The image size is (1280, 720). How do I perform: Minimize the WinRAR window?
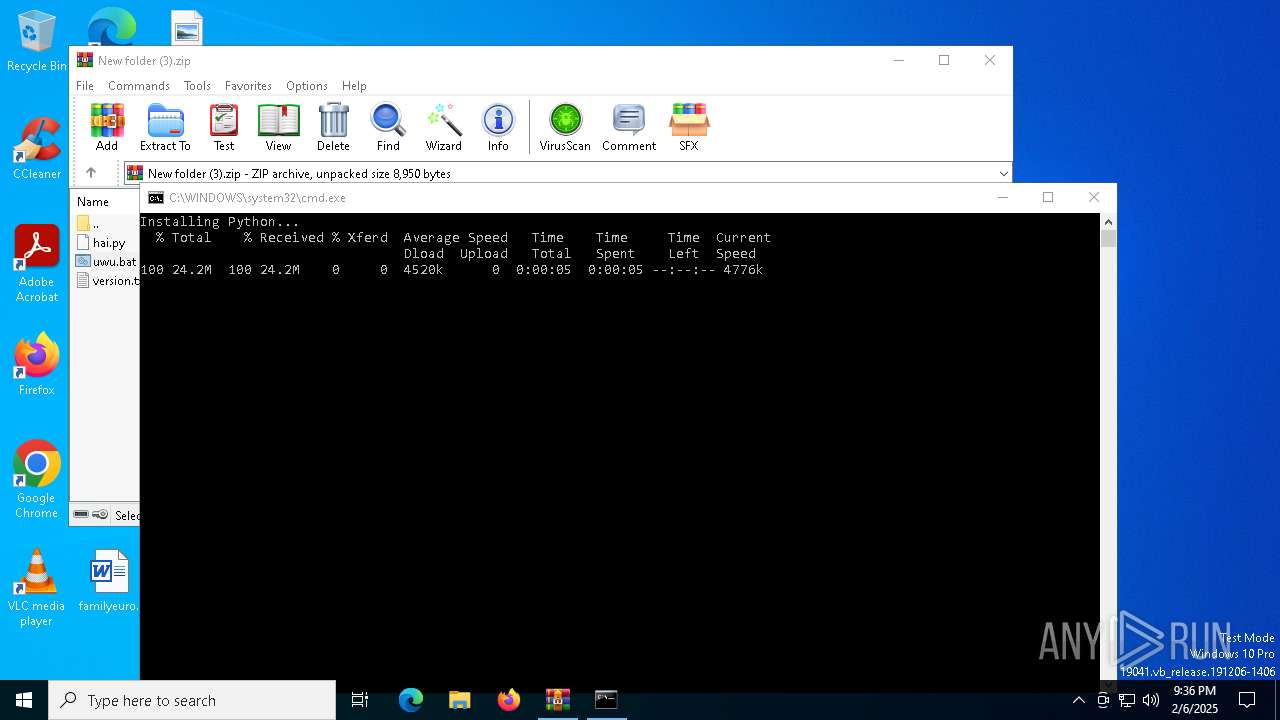pos(898,60)
